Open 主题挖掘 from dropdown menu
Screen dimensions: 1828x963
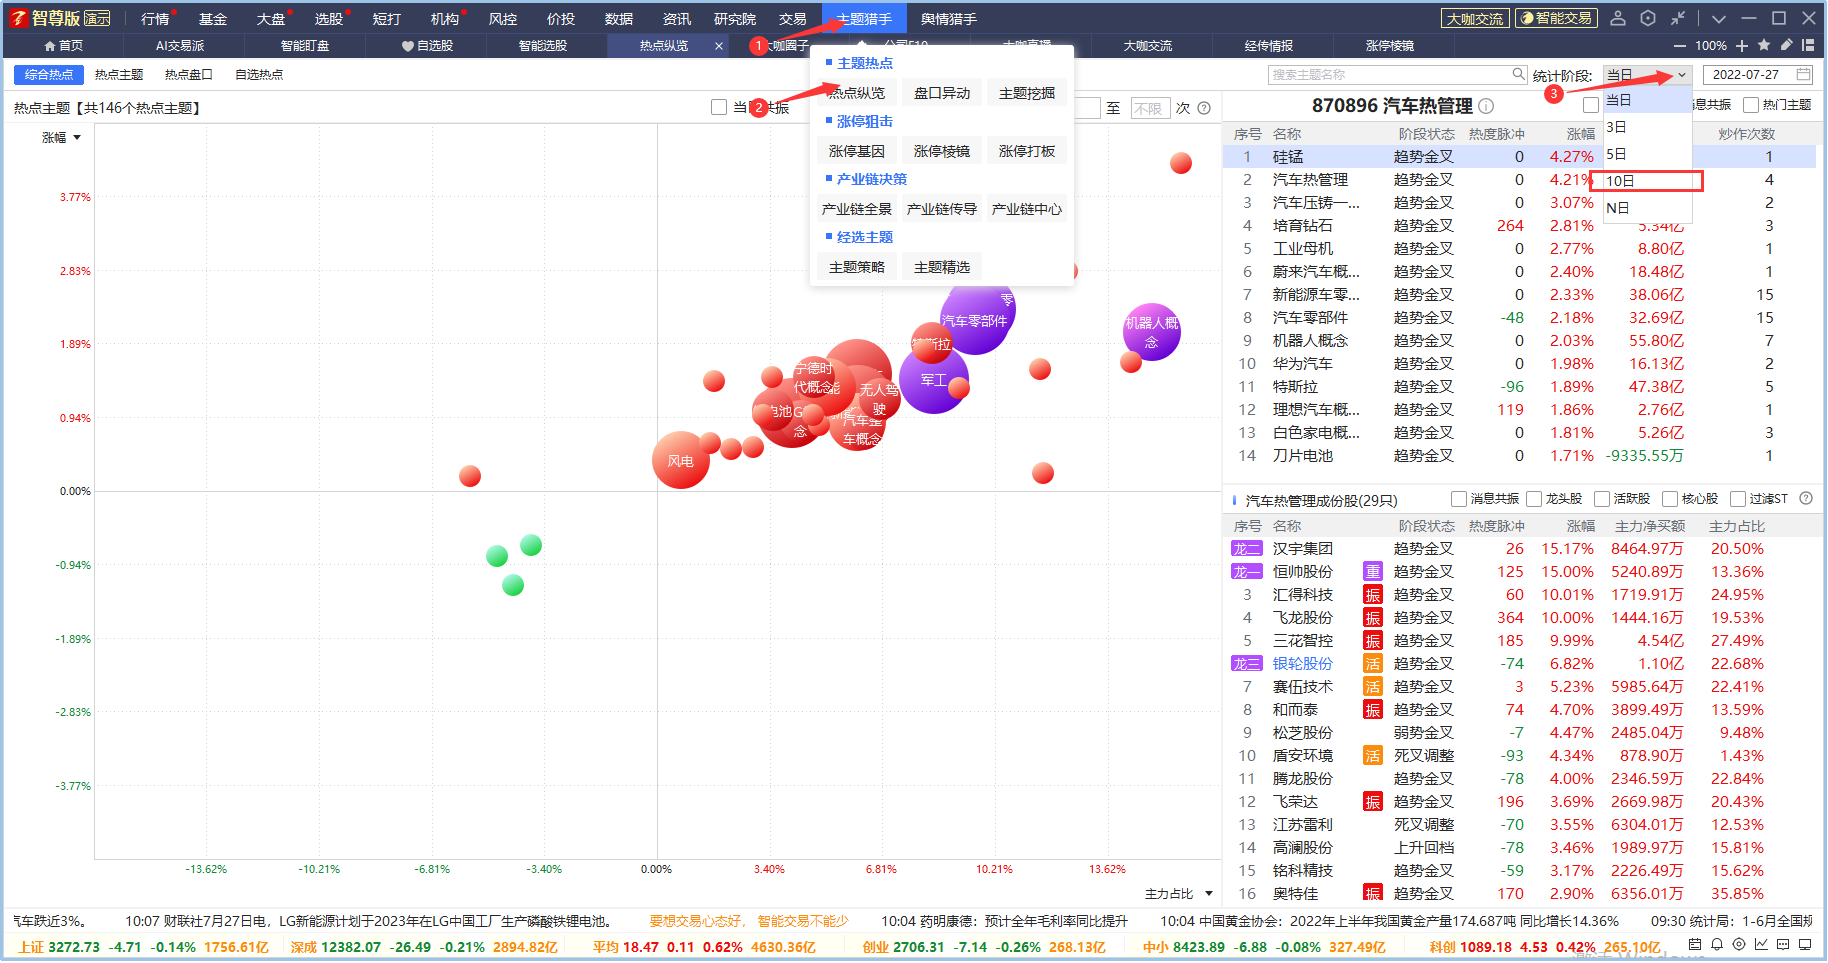click(x=1027, y=93)
